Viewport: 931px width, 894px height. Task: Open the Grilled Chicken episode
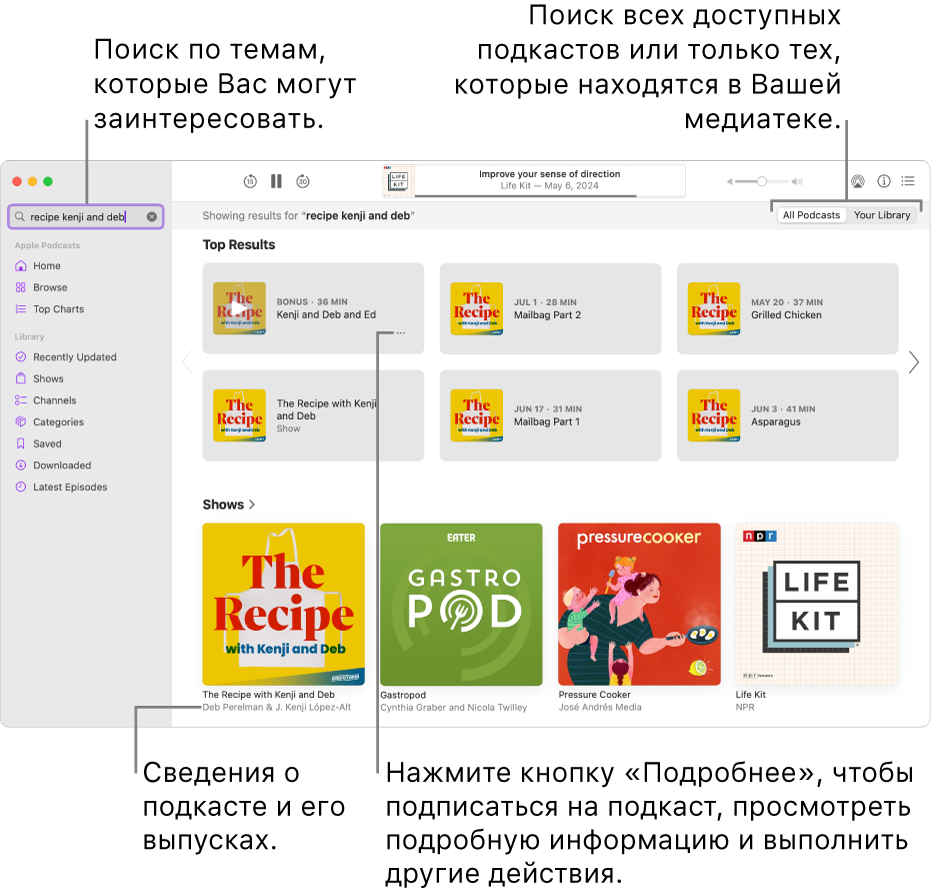point(787,309)
